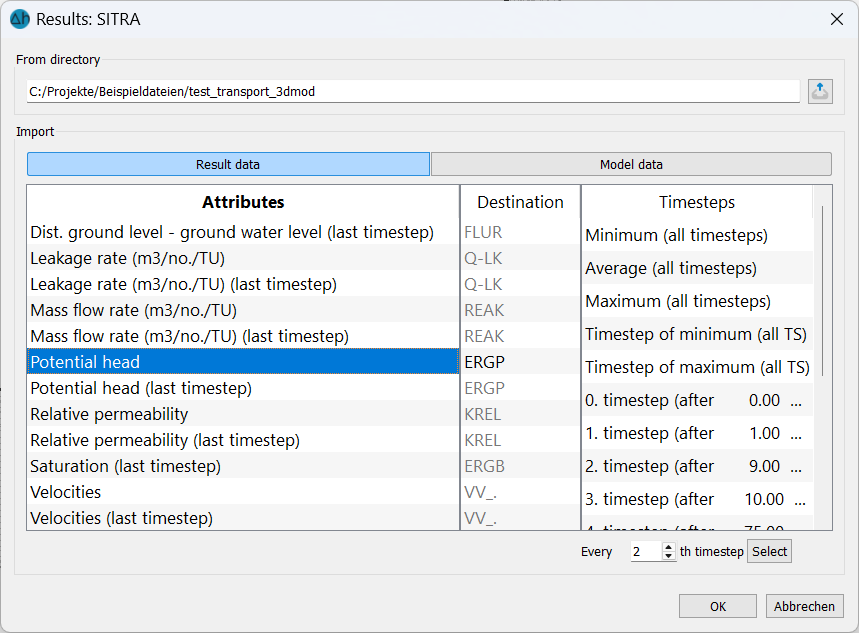
Task: Select 1. timestep (after 1.00)
Action: coord(697,433)
